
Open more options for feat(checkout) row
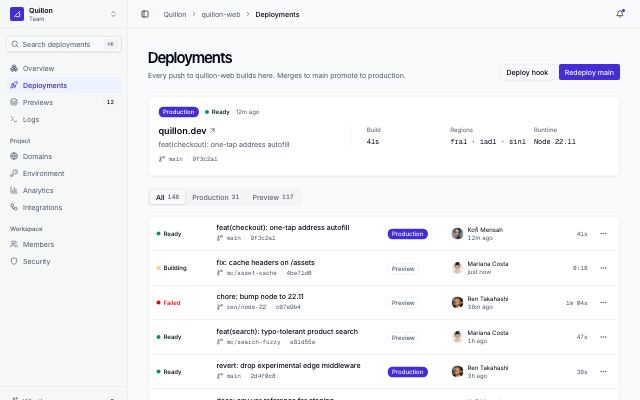click(x=603, y=234)
